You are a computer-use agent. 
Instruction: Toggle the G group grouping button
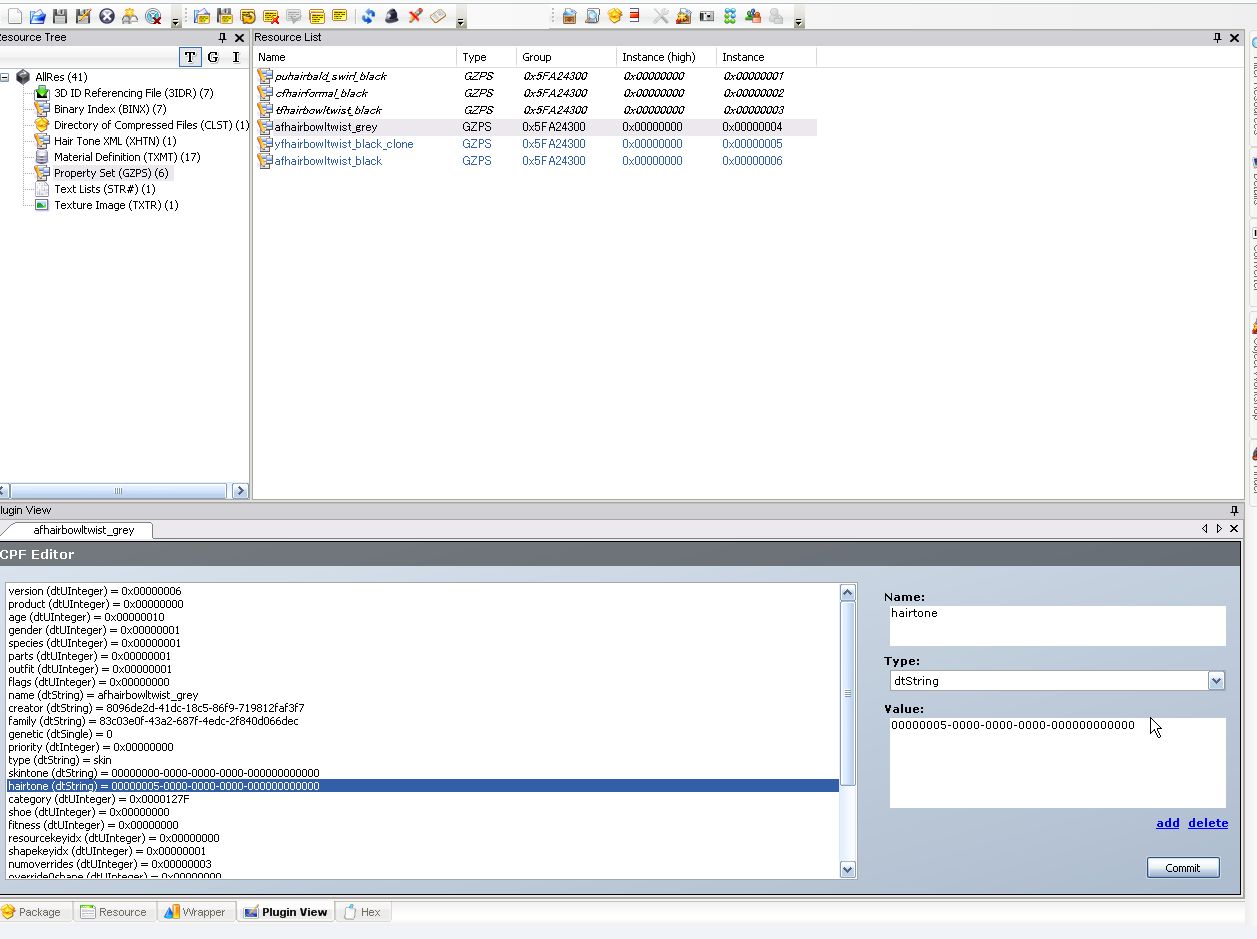tap(213, 57)
